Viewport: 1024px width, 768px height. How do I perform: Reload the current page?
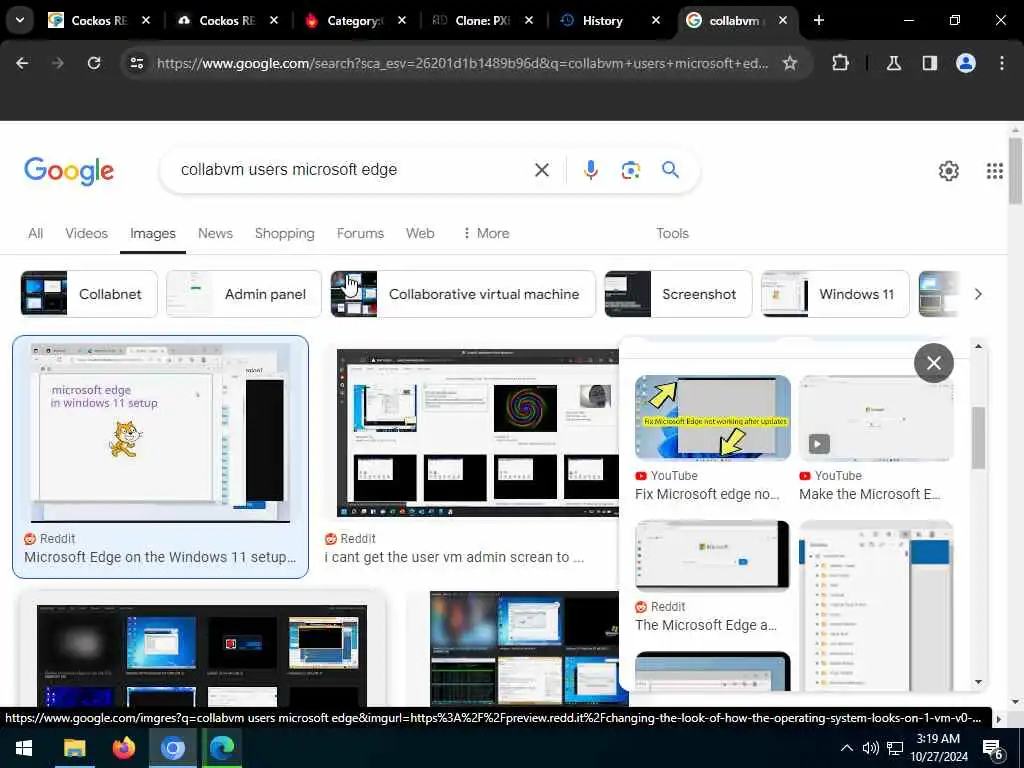pyautogui.click(x=94, y=63)
